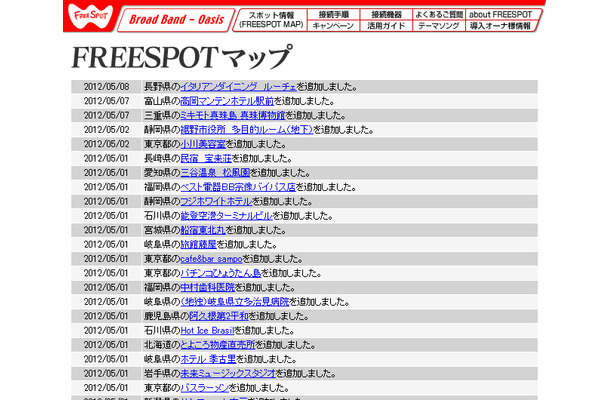Open the 阿久根第2平和 link
This screenshot has width=610, height=400.
(x=219, y=316)
